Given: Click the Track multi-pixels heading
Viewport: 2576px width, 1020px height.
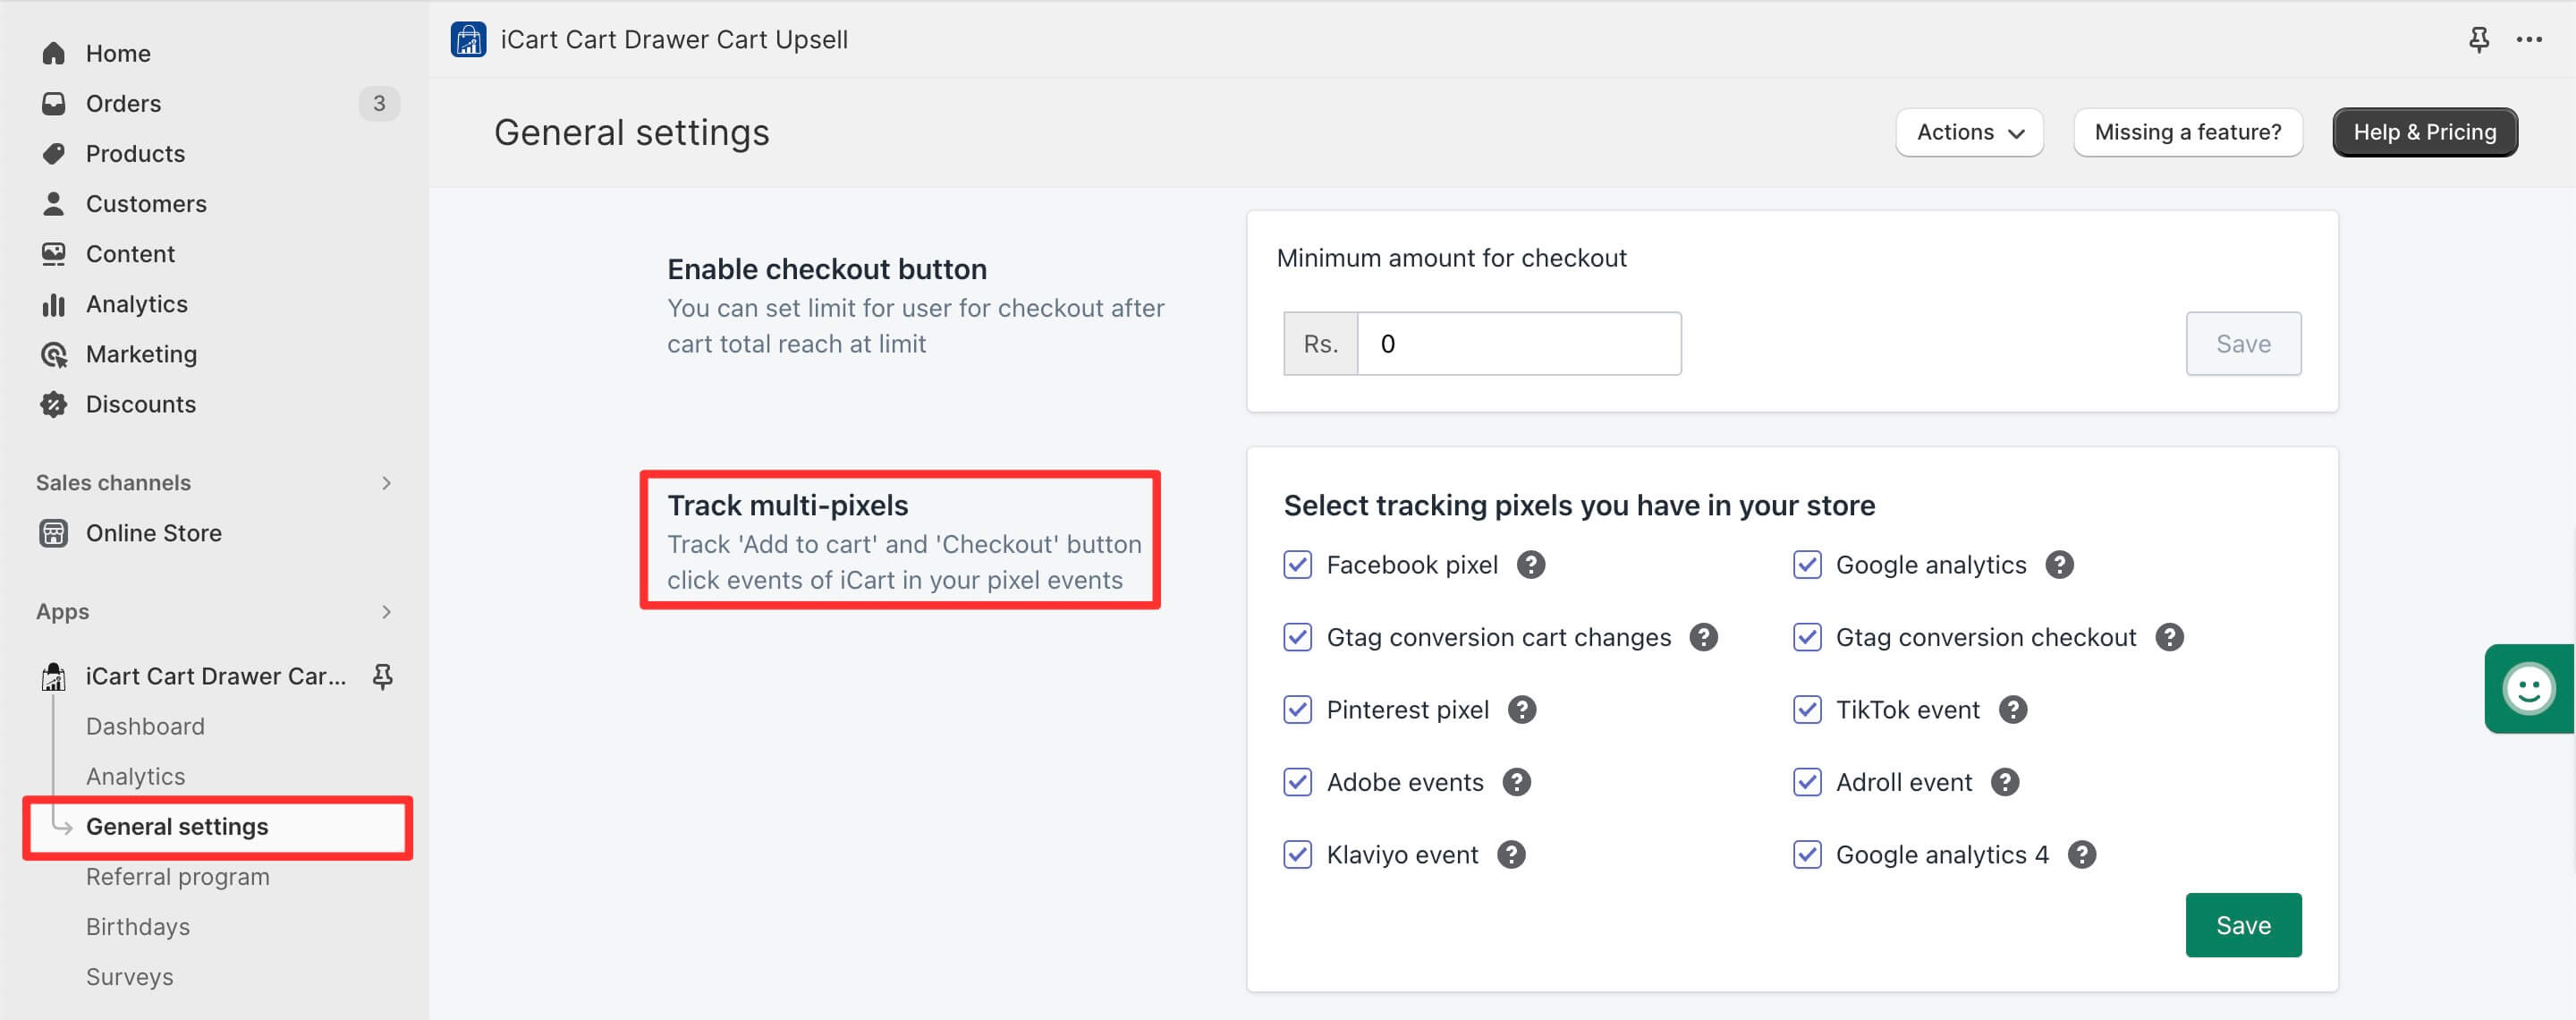Looking at the screenshot, I should (787, 505).
